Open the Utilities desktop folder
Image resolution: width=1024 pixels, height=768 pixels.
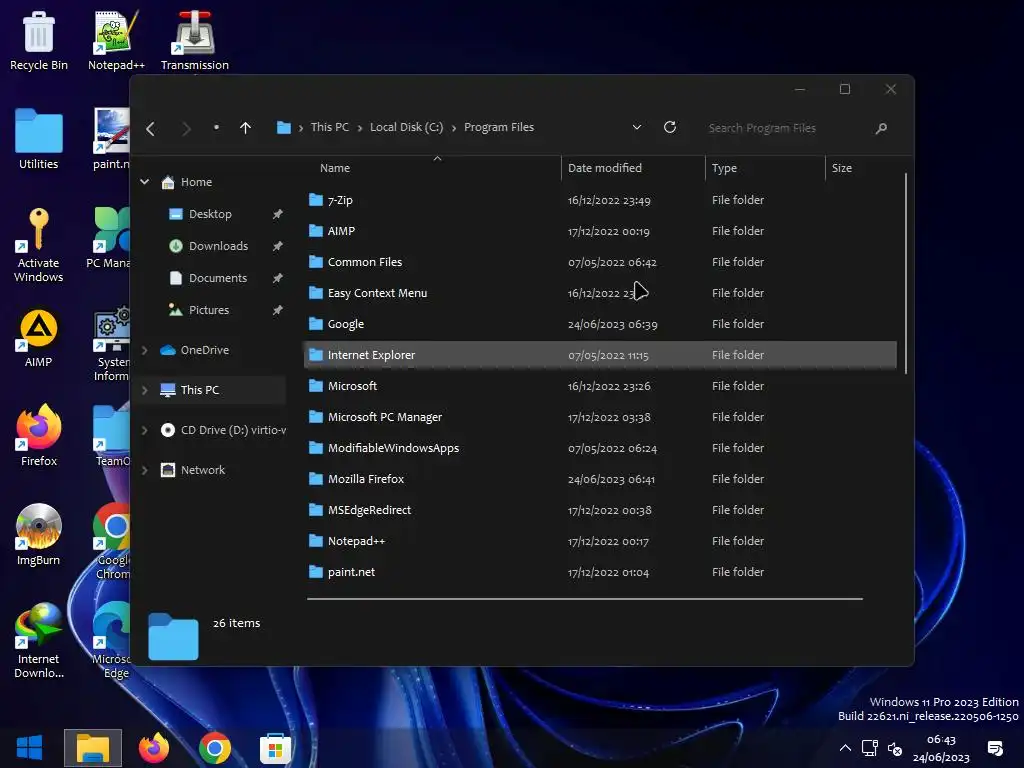coord(39,139)
